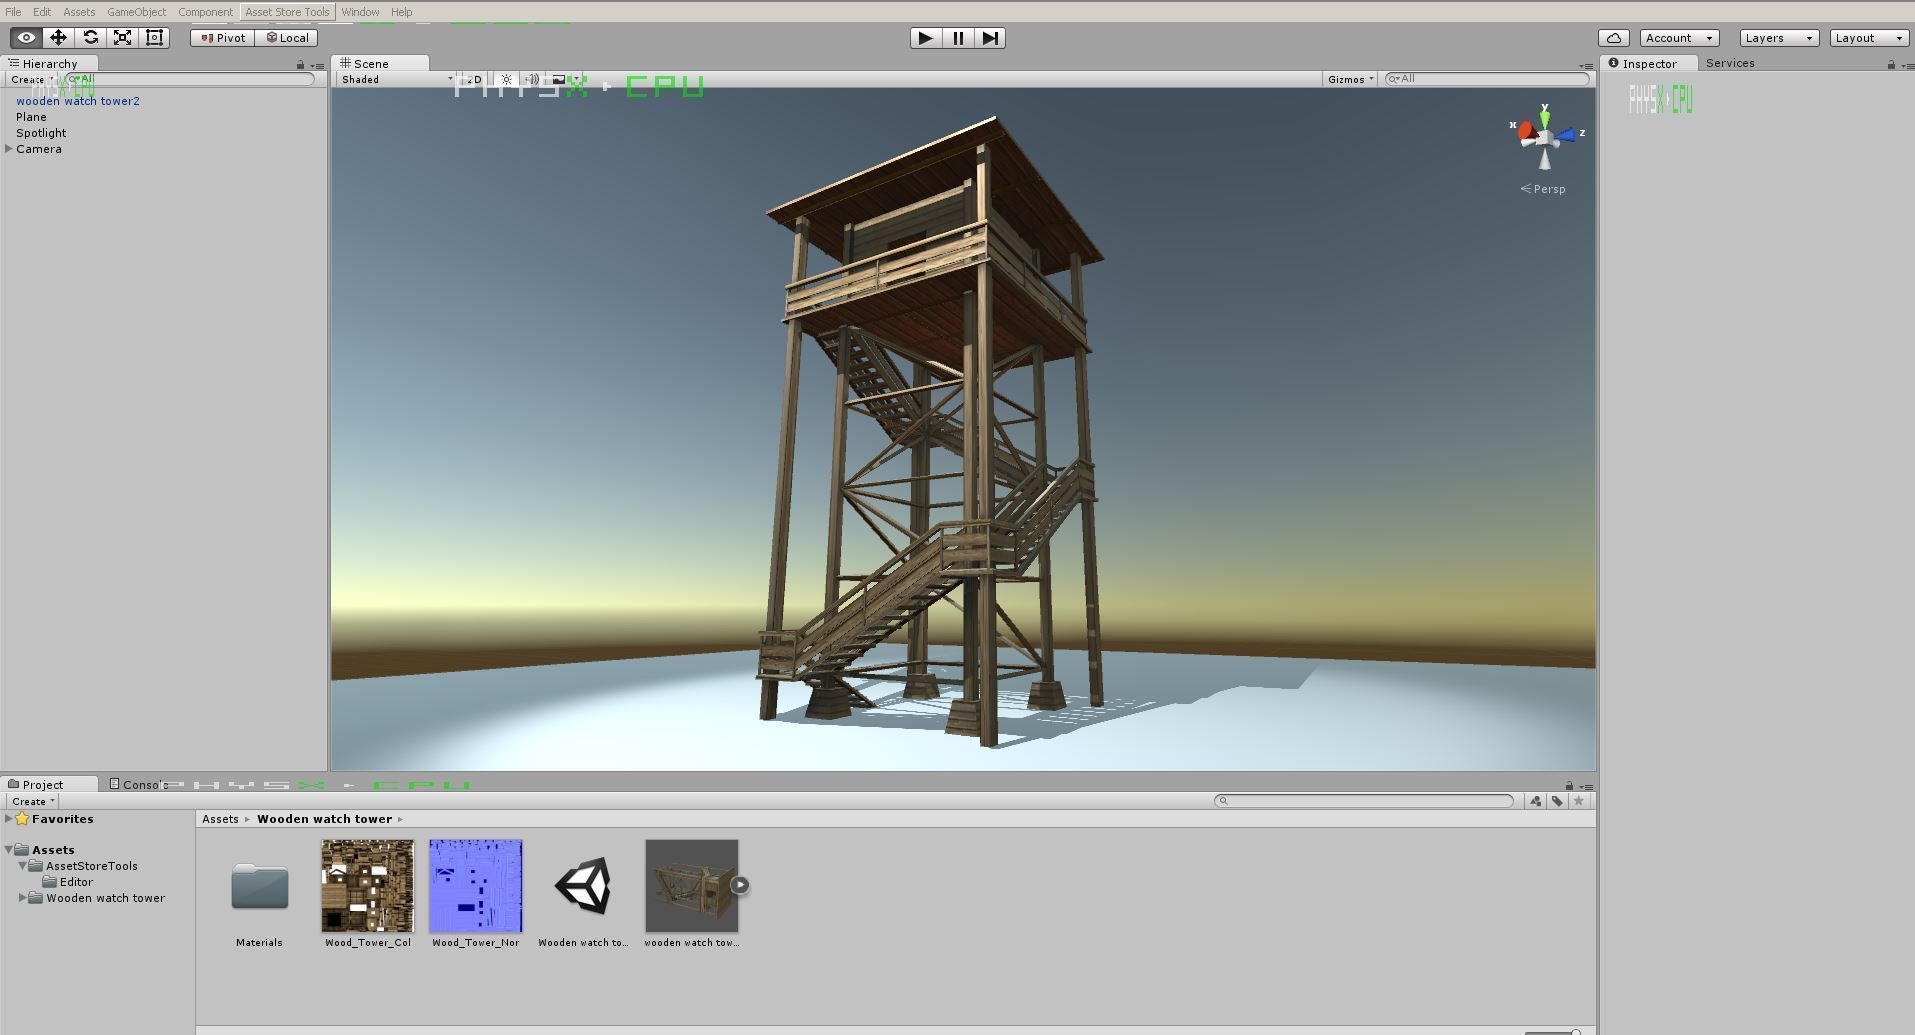Select the Move tool
1915x1035 pixels.
pos(58,38)
